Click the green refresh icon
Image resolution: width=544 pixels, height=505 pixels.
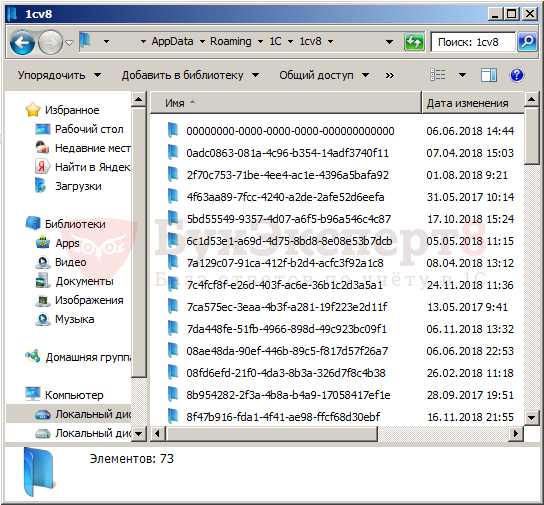[x=414, y=42]
